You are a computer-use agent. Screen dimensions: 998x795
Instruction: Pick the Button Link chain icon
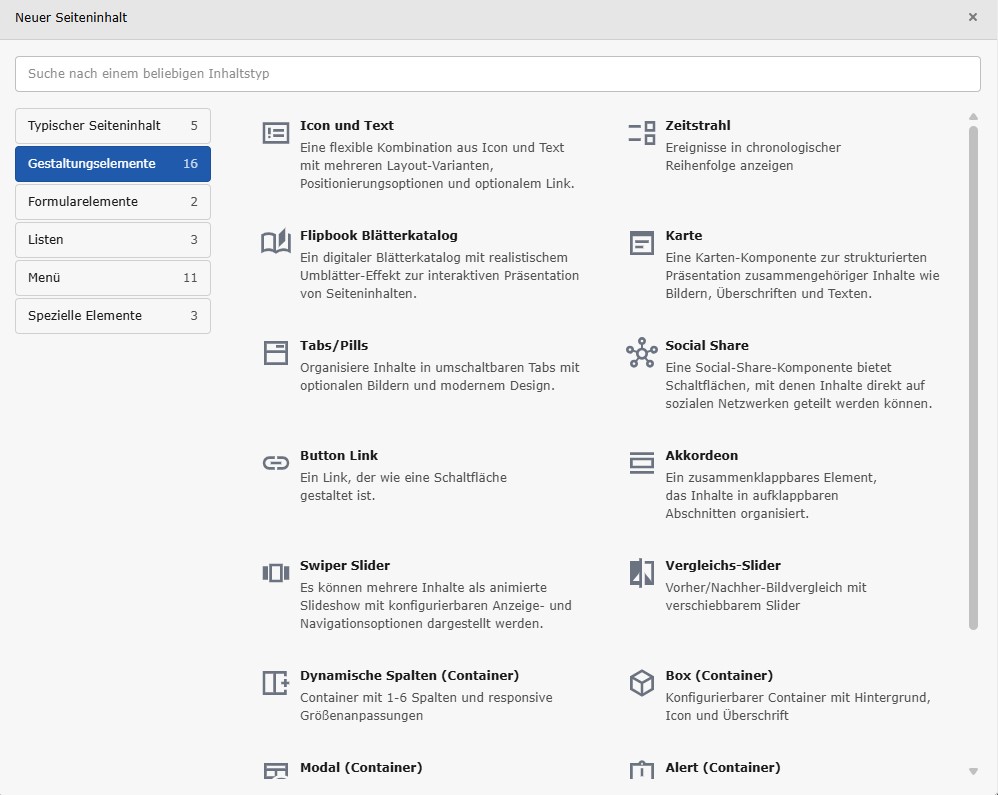[275, 463]
